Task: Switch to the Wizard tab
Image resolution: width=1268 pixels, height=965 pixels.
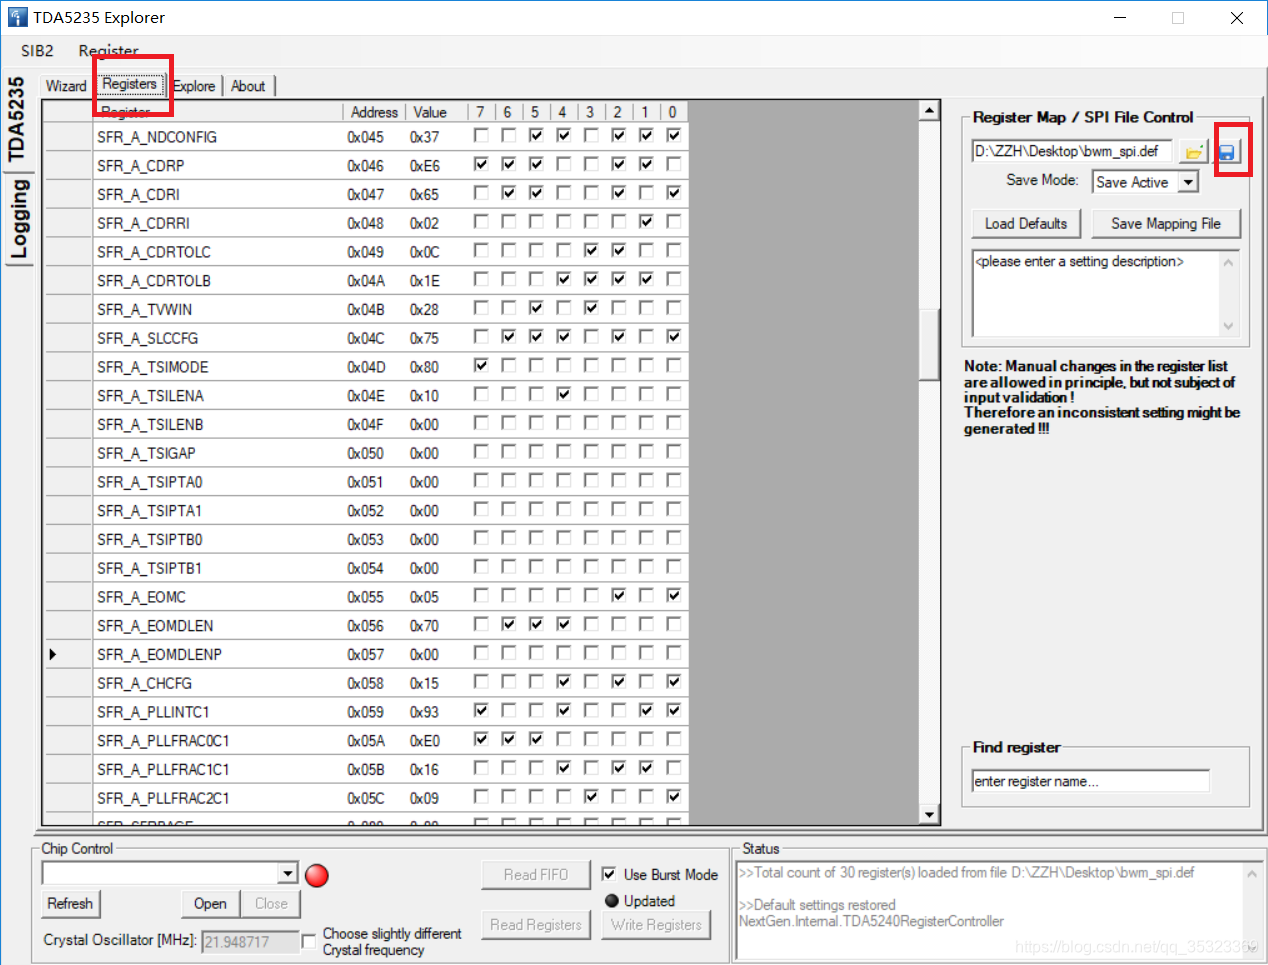Action: (66, 86)
